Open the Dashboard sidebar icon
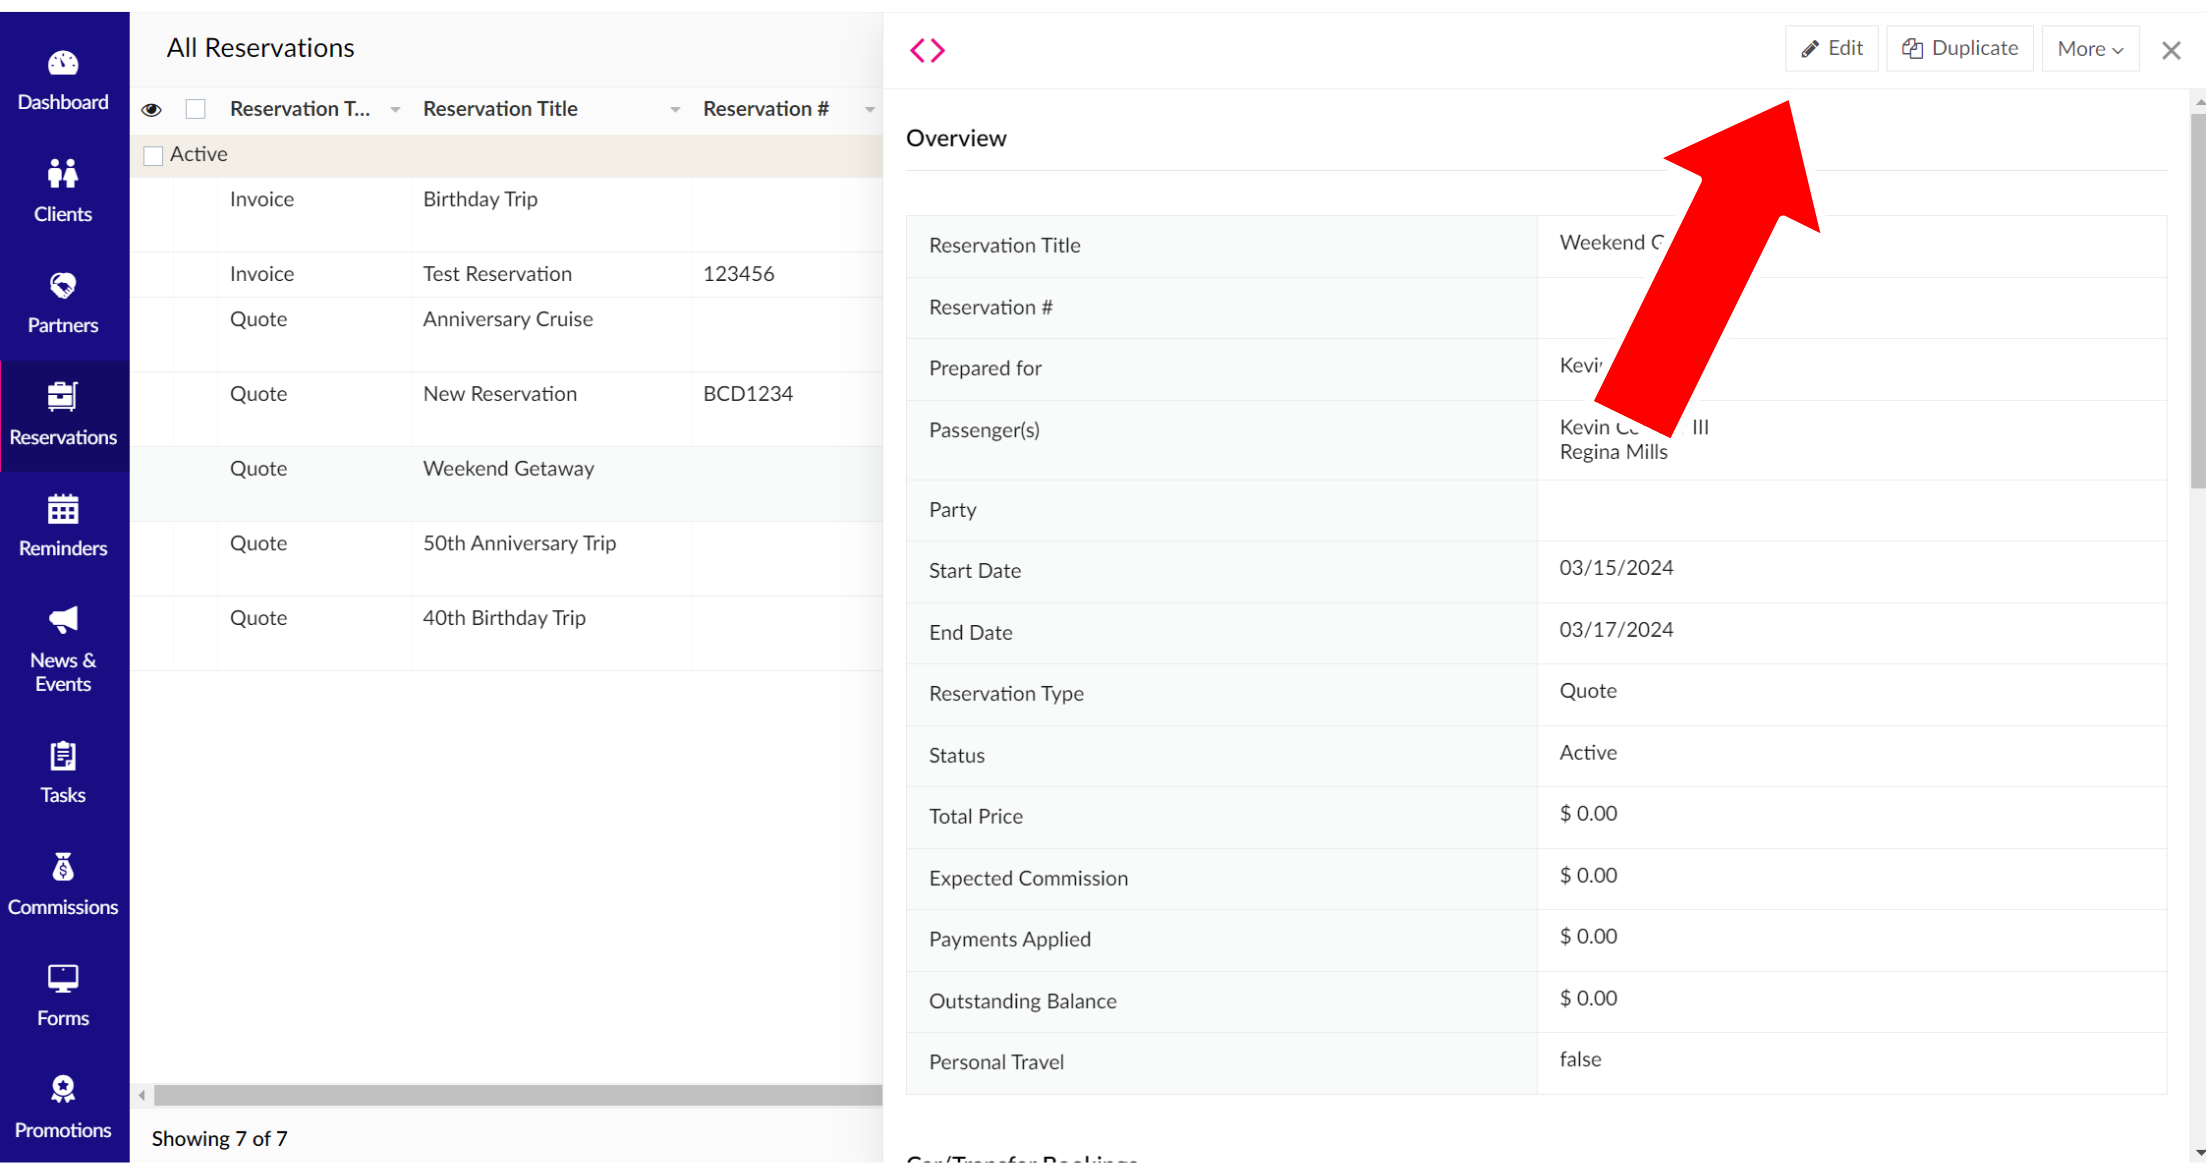Image resolution: width=2206 pixels, height=1174 pixels. tap(63, 64)
